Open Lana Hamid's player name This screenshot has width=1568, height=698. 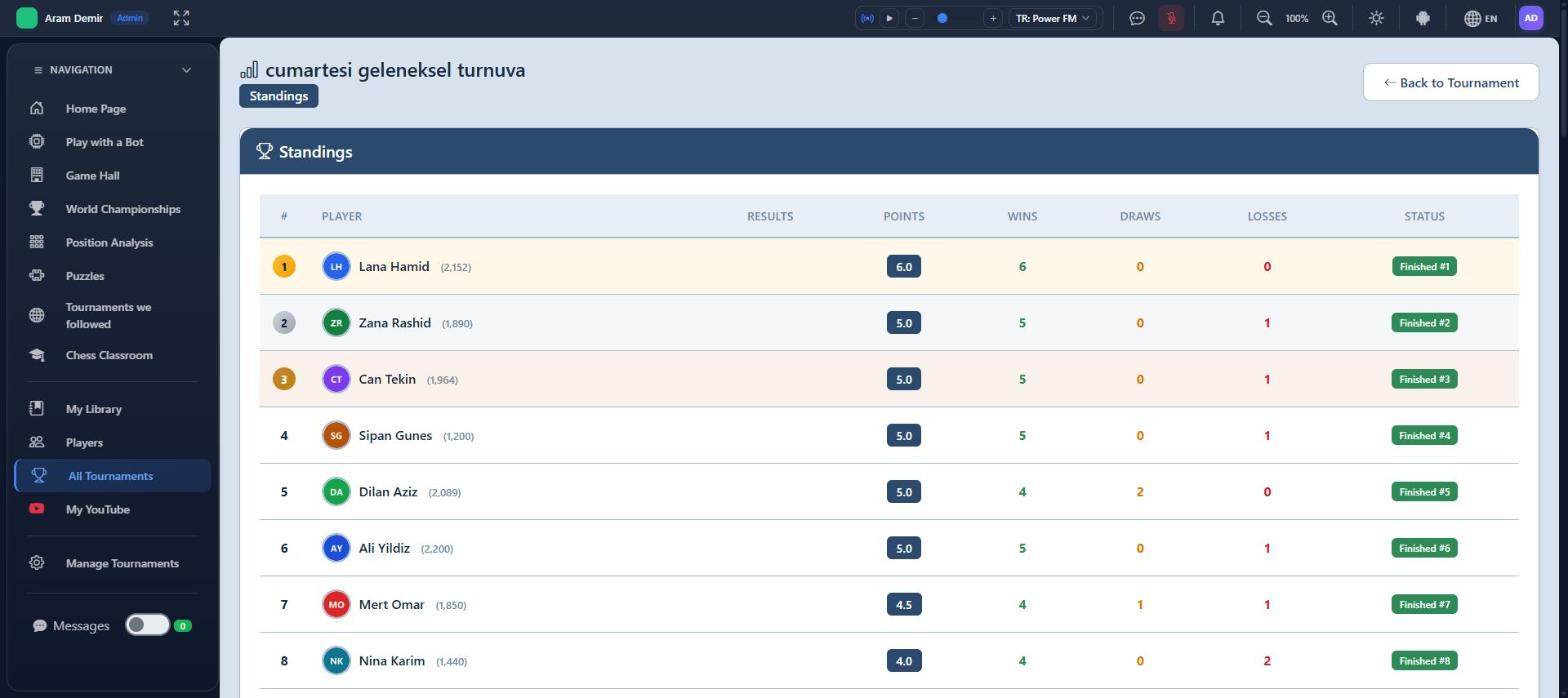click(x=394, y=266)
